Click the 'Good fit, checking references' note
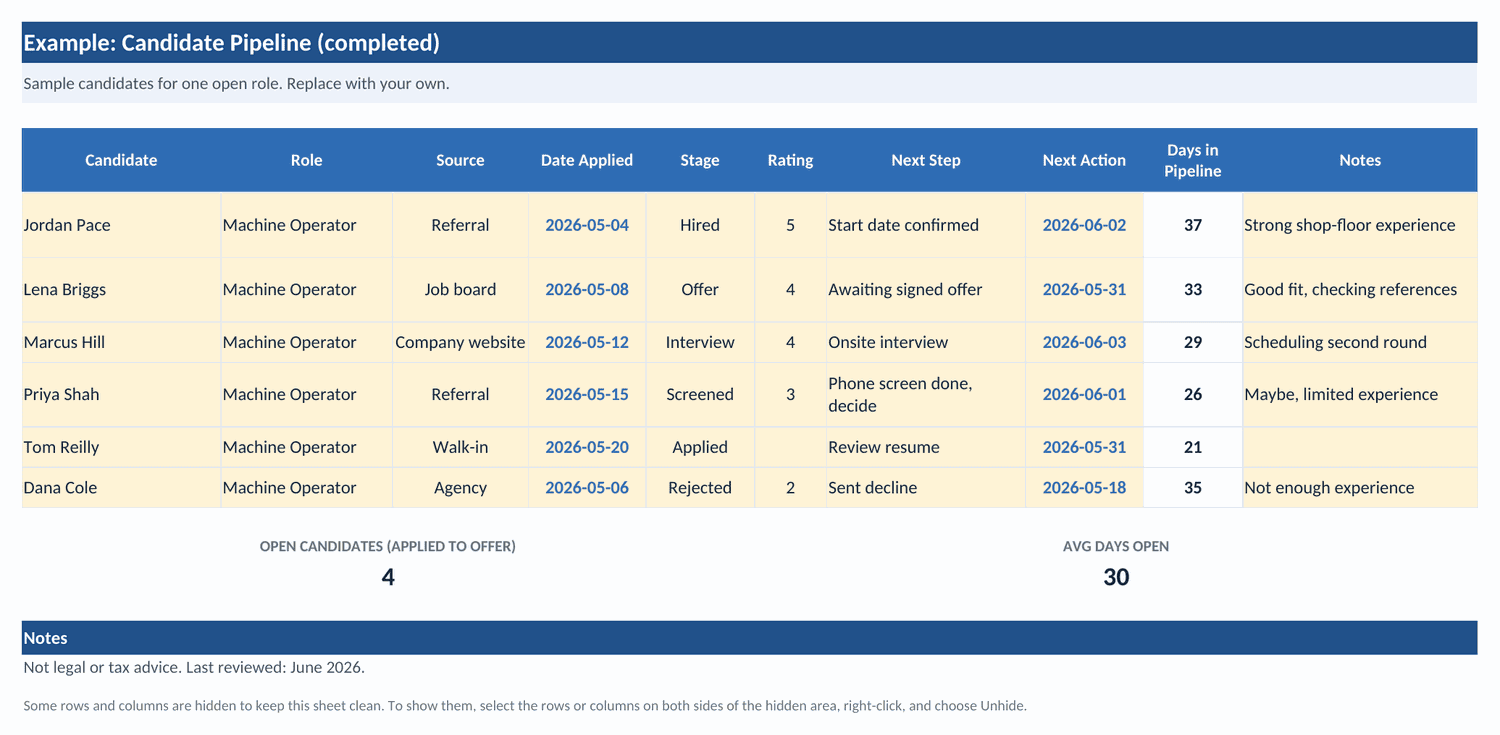This screenshot has width=1500, height=735. [x=1360, y=289]
